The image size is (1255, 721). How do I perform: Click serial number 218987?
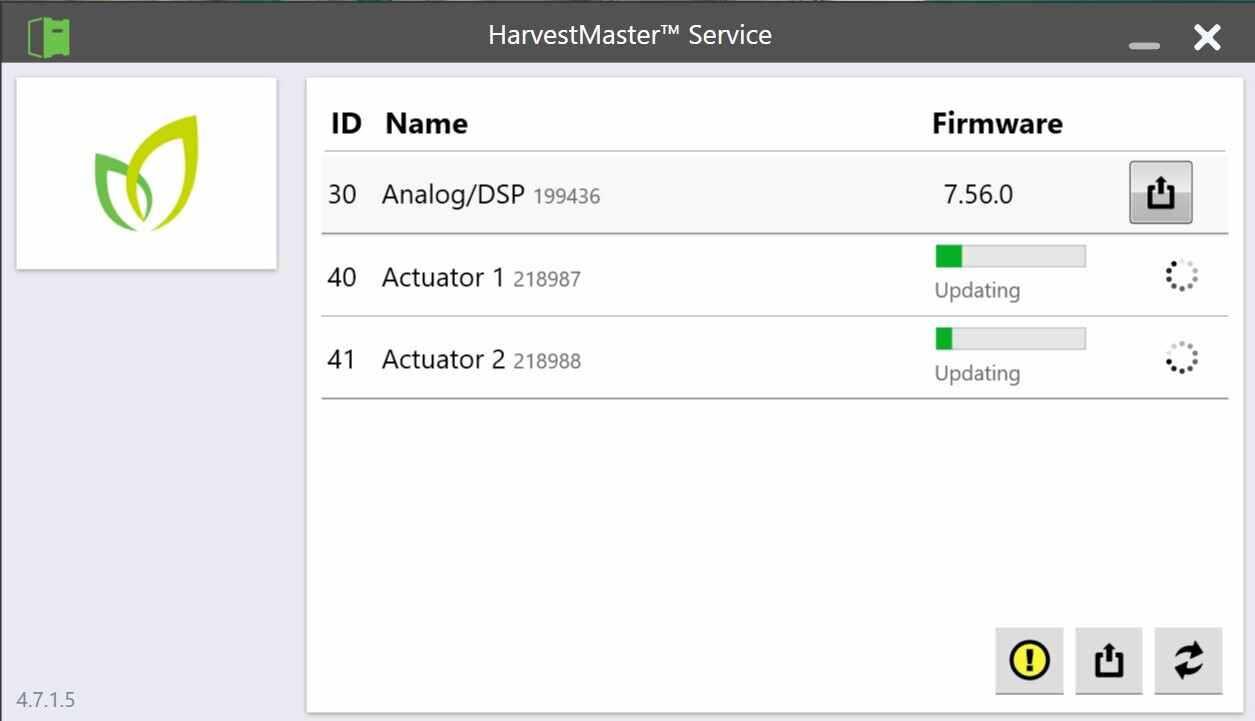547,280
